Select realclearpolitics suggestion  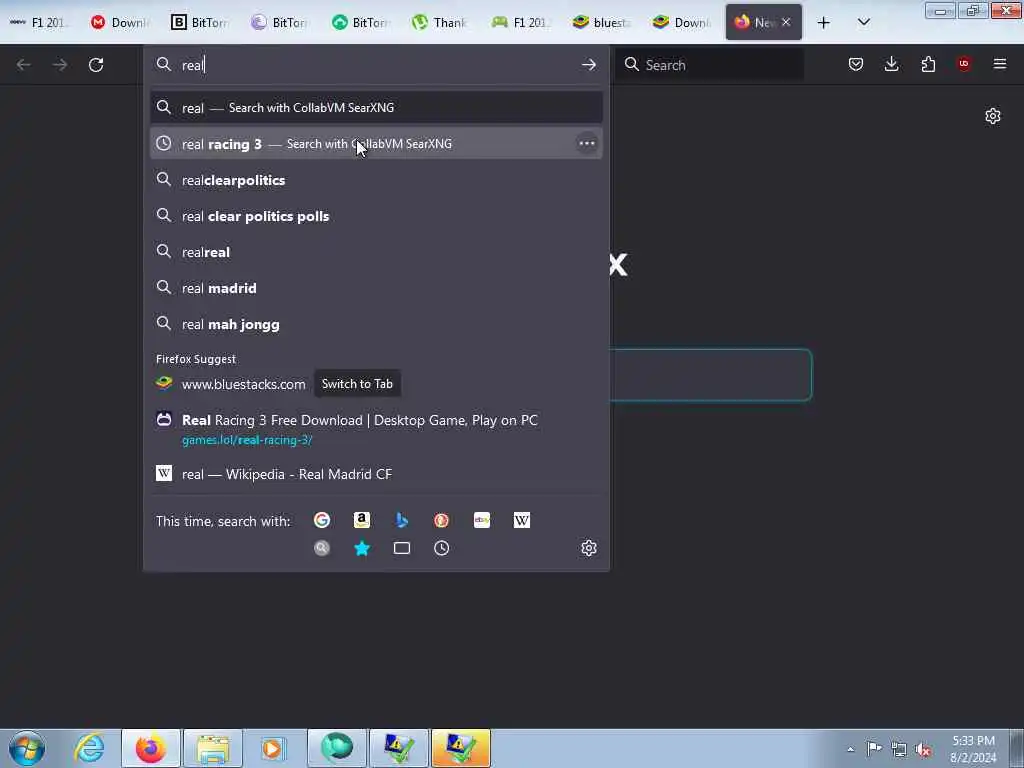376,180
